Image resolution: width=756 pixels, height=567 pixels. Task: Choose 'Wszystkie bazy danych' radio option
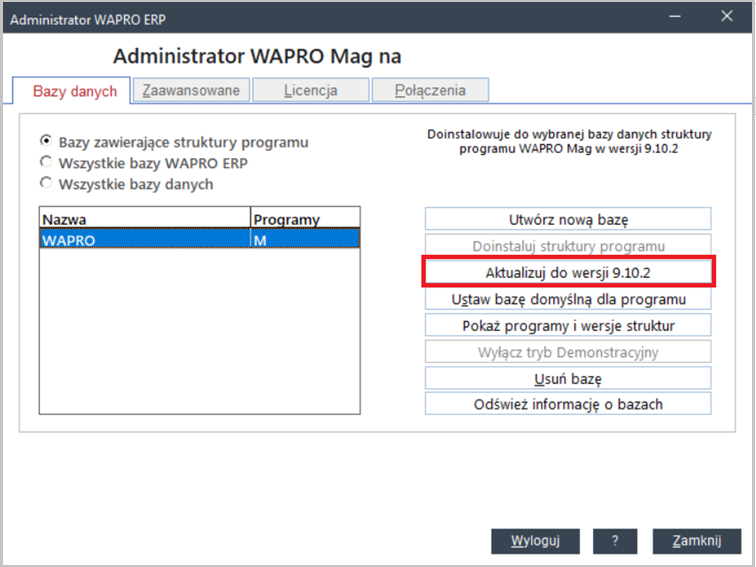point(45,184)
